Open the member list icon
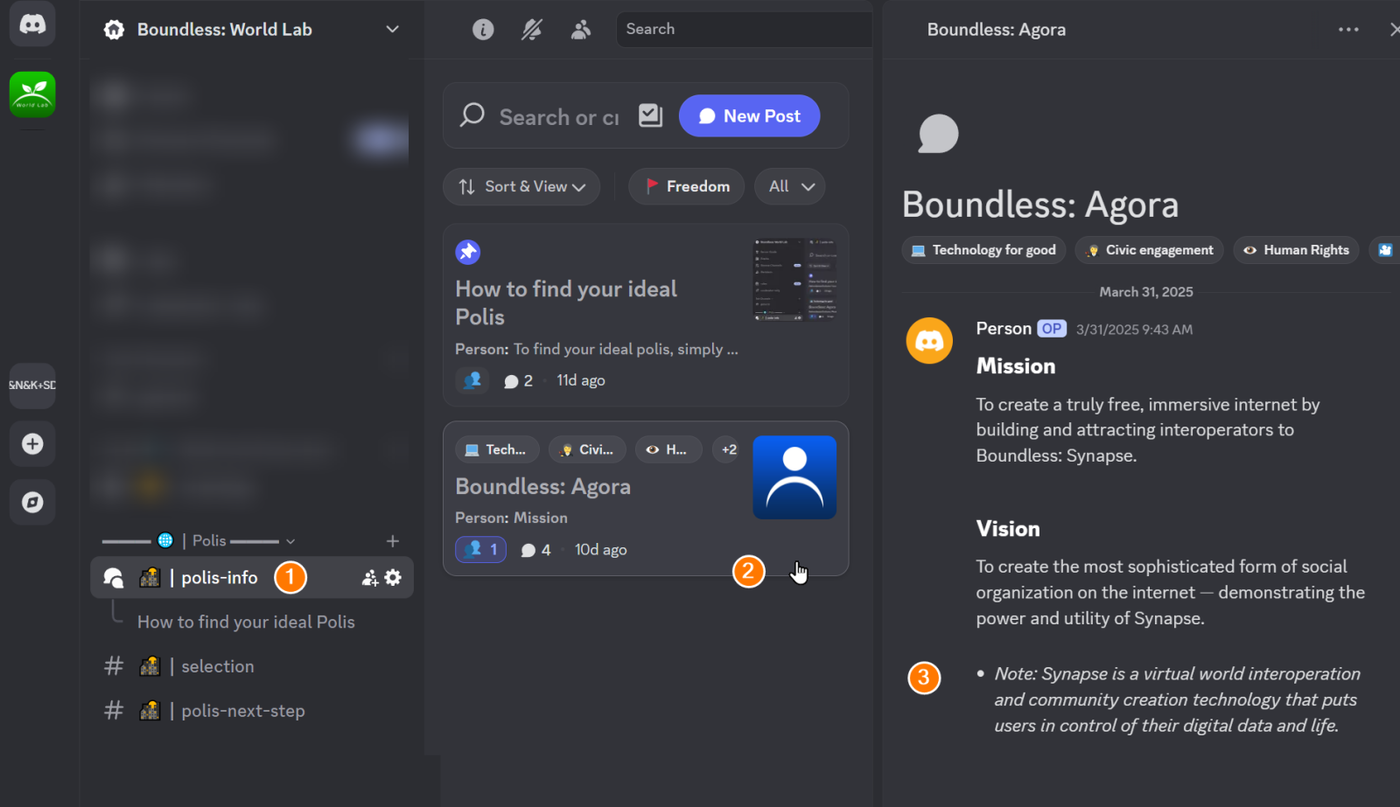Image resolution: width=1400 pixels, height=807 pixels. 581,30
